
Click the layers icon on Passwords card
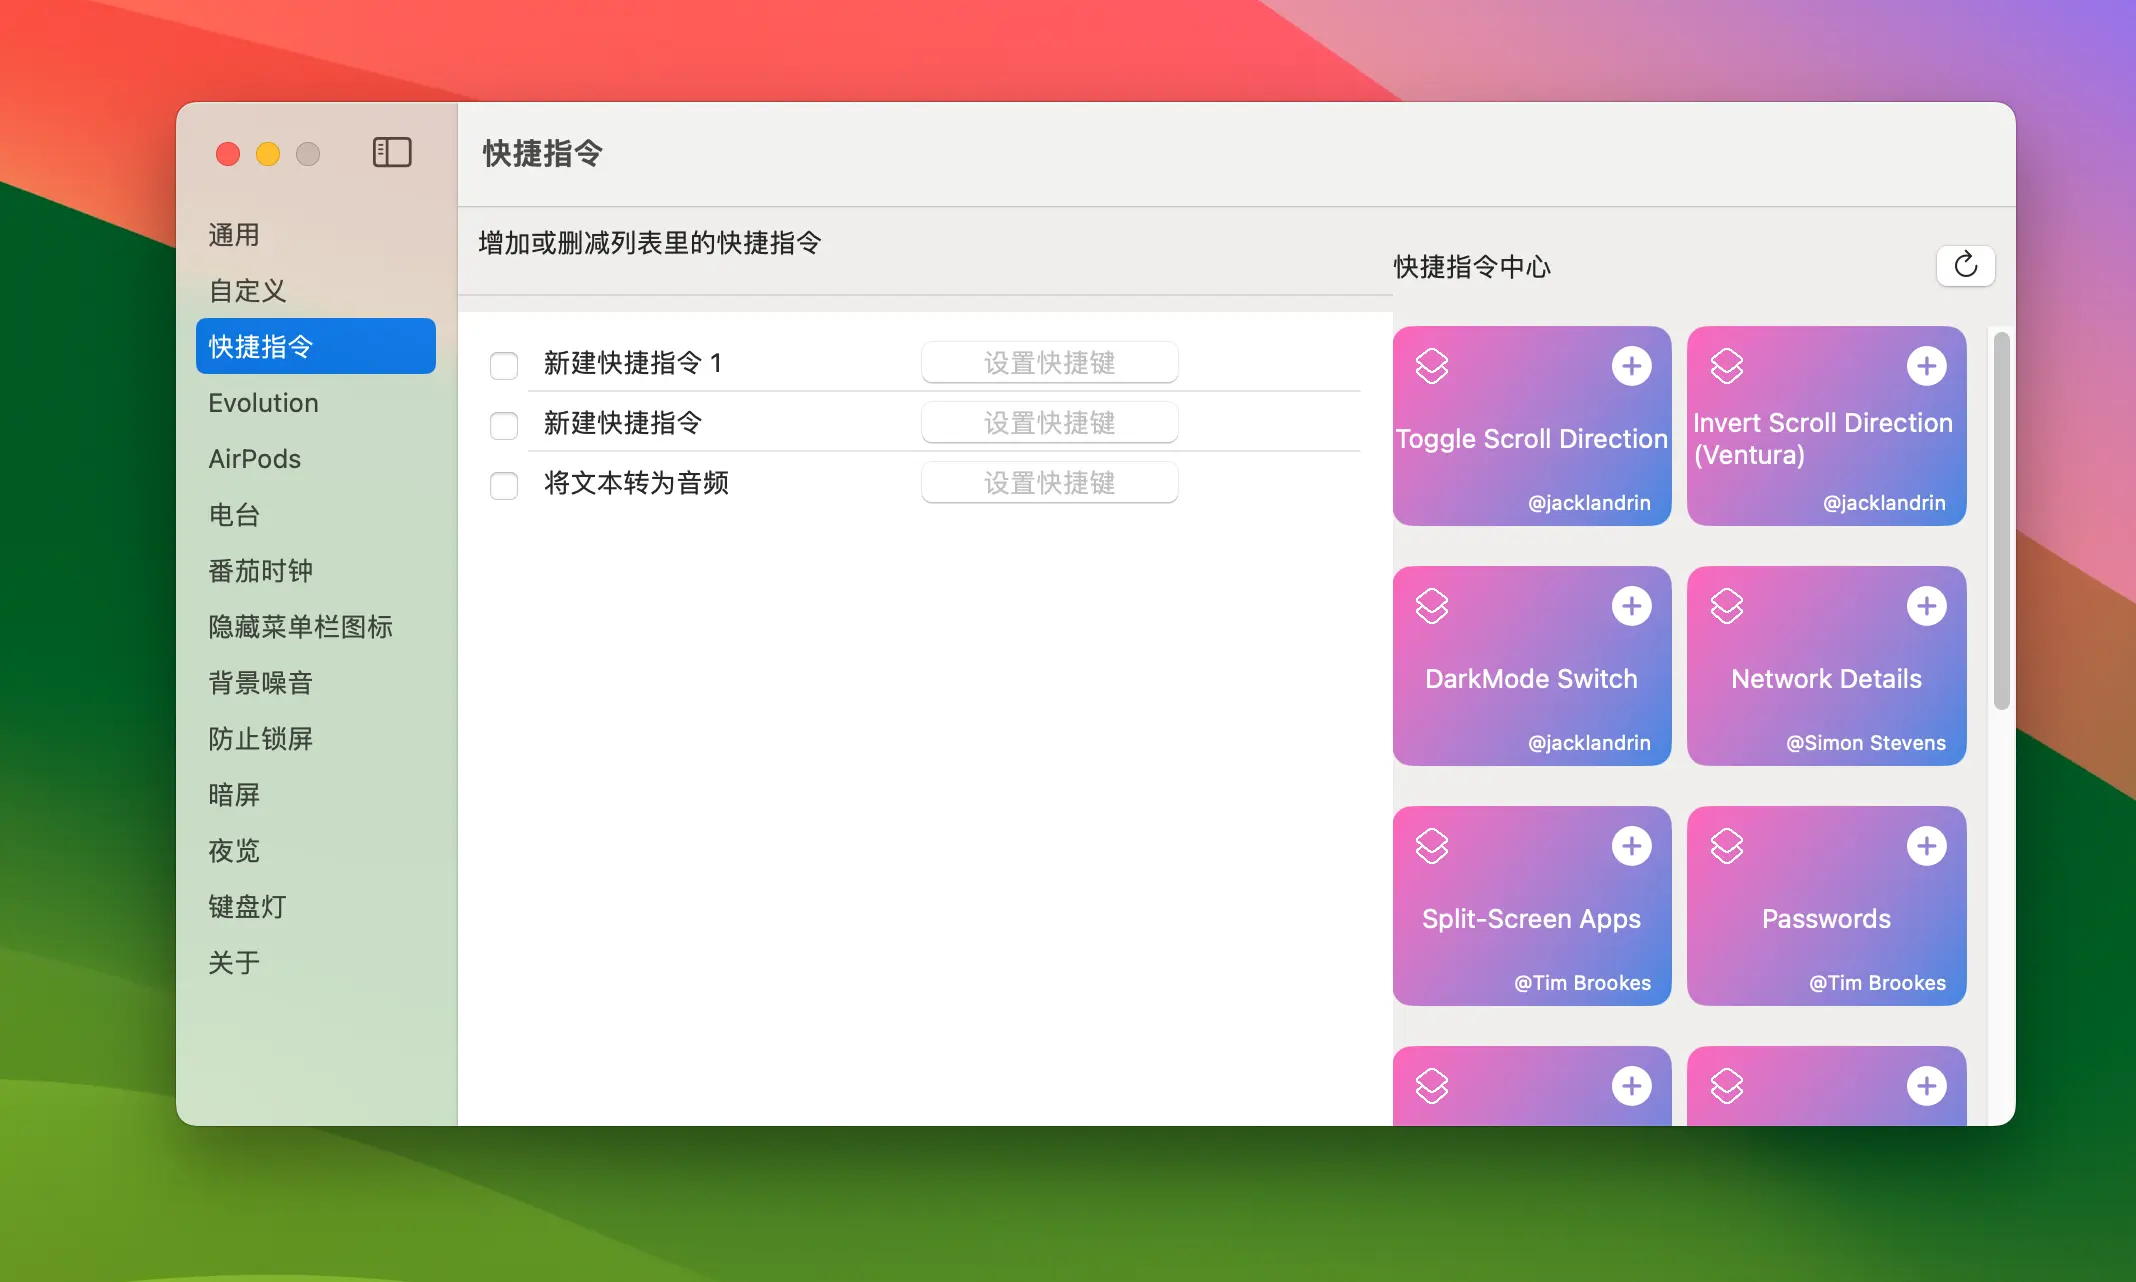pyautogui.click(x=1727, y=846)
